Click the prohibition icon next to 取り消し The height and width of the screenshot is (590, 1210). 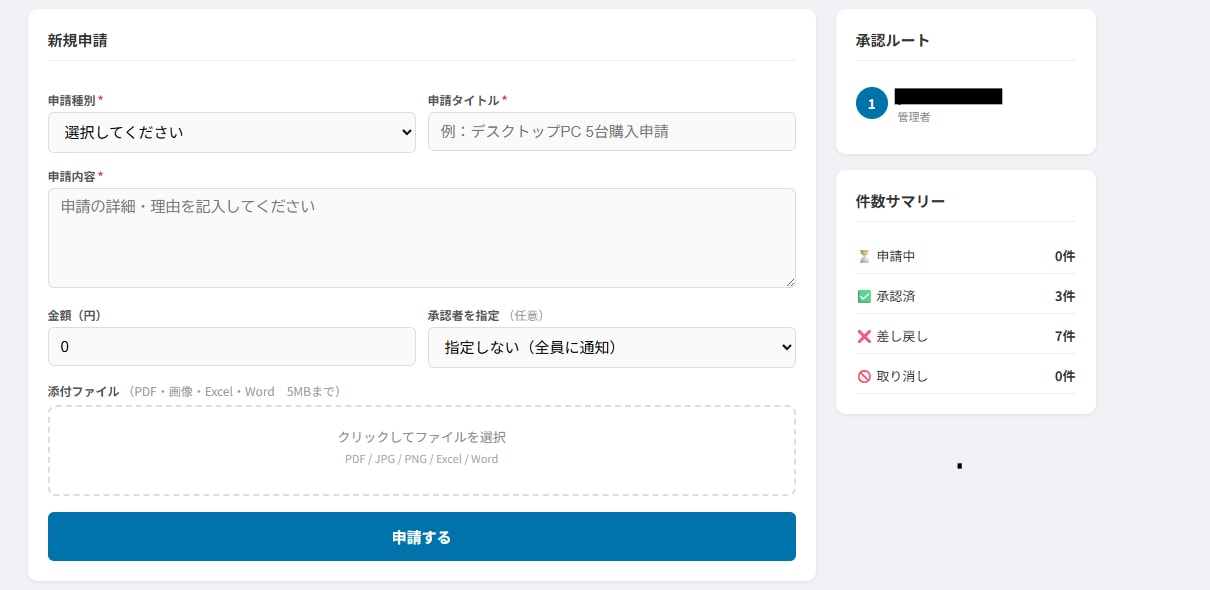(x=865, y=376)
